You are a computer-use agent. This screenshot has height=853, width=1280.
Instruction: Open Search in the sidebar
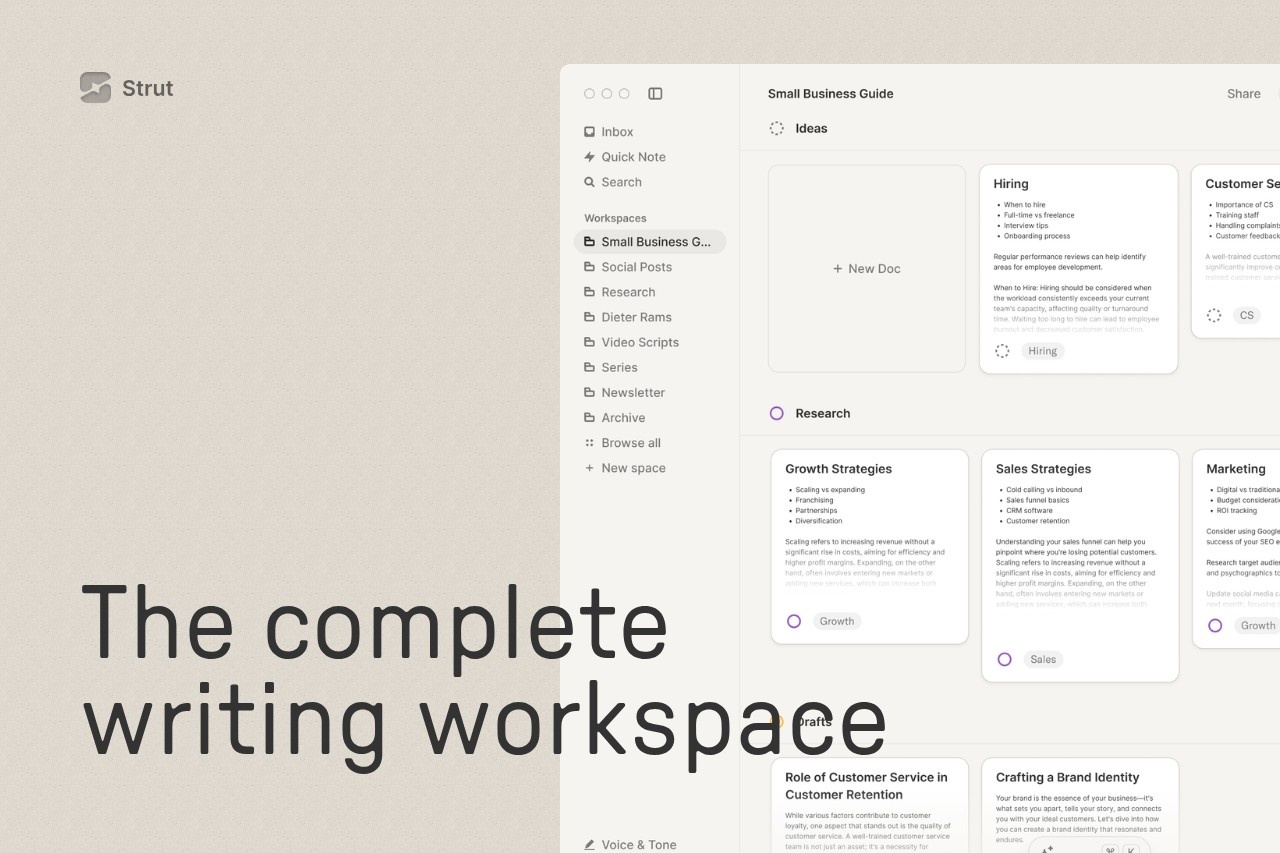coord(621,182)
